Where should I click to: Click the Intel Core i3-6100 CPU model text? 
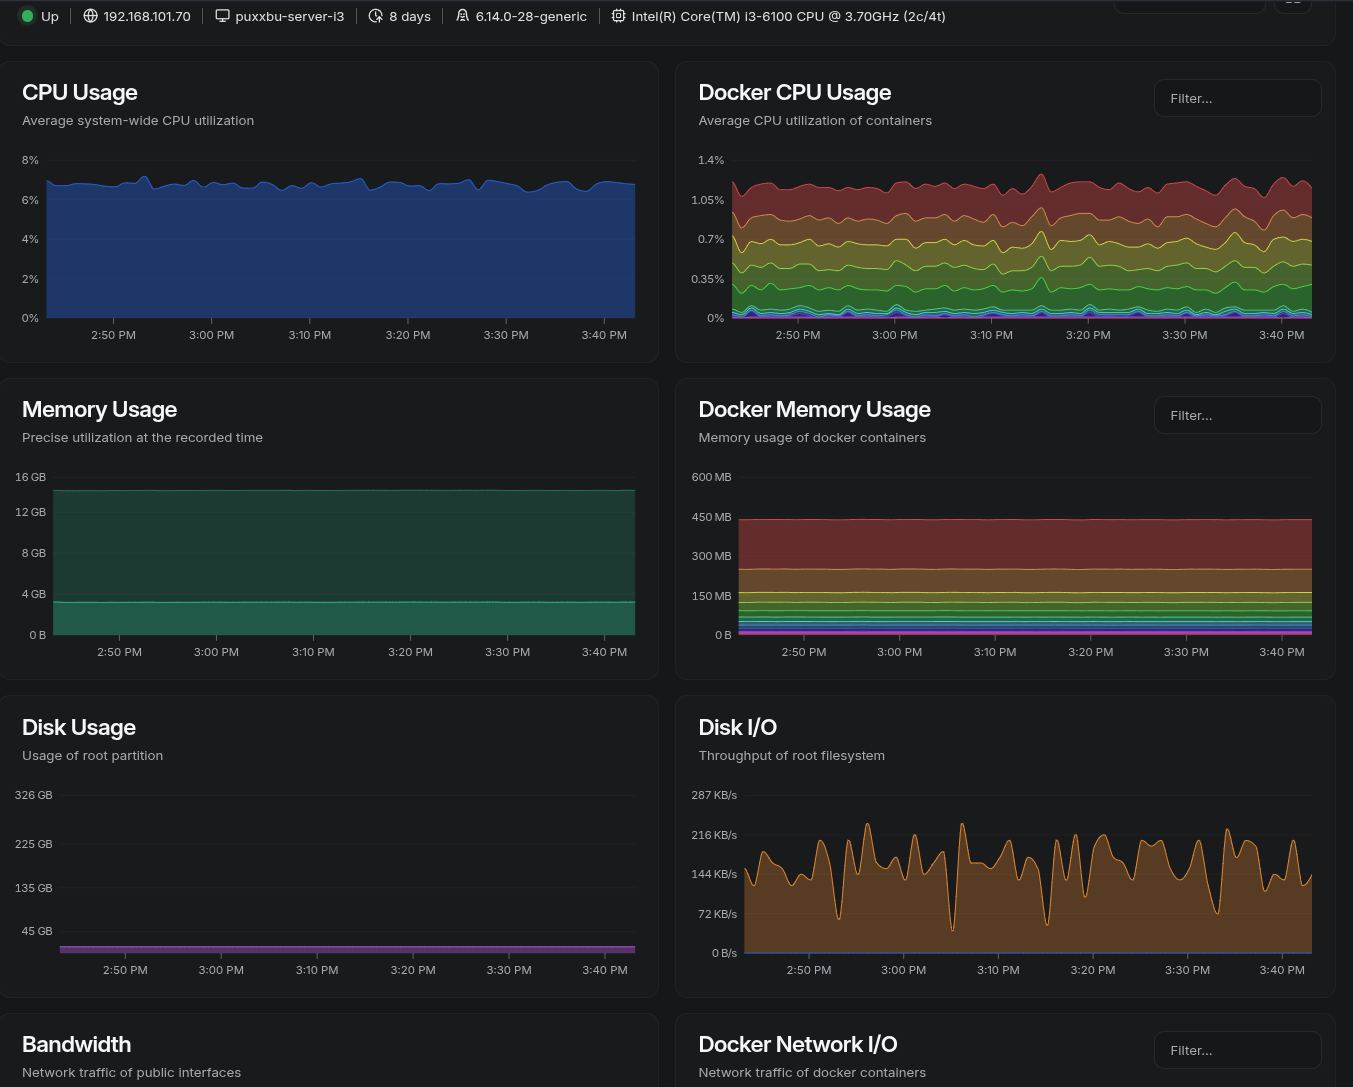point(788,16)
